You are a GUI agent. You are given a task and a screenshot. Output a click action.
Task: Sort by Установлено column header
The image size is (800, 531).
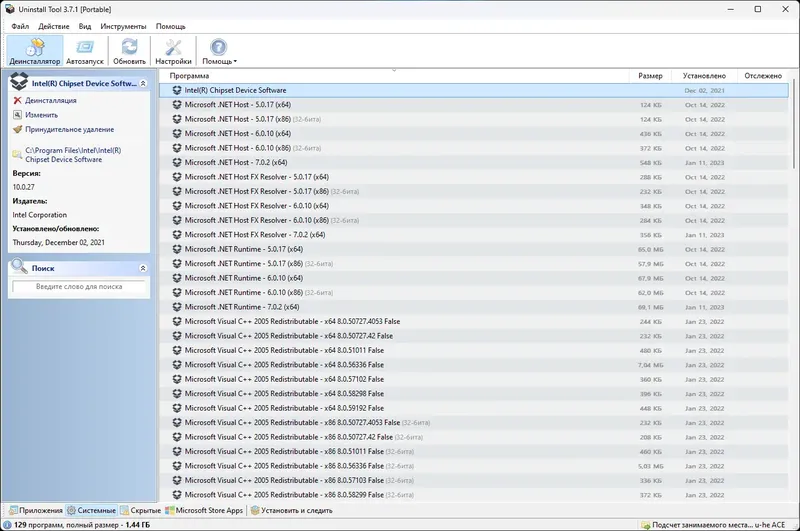point(704,75)
